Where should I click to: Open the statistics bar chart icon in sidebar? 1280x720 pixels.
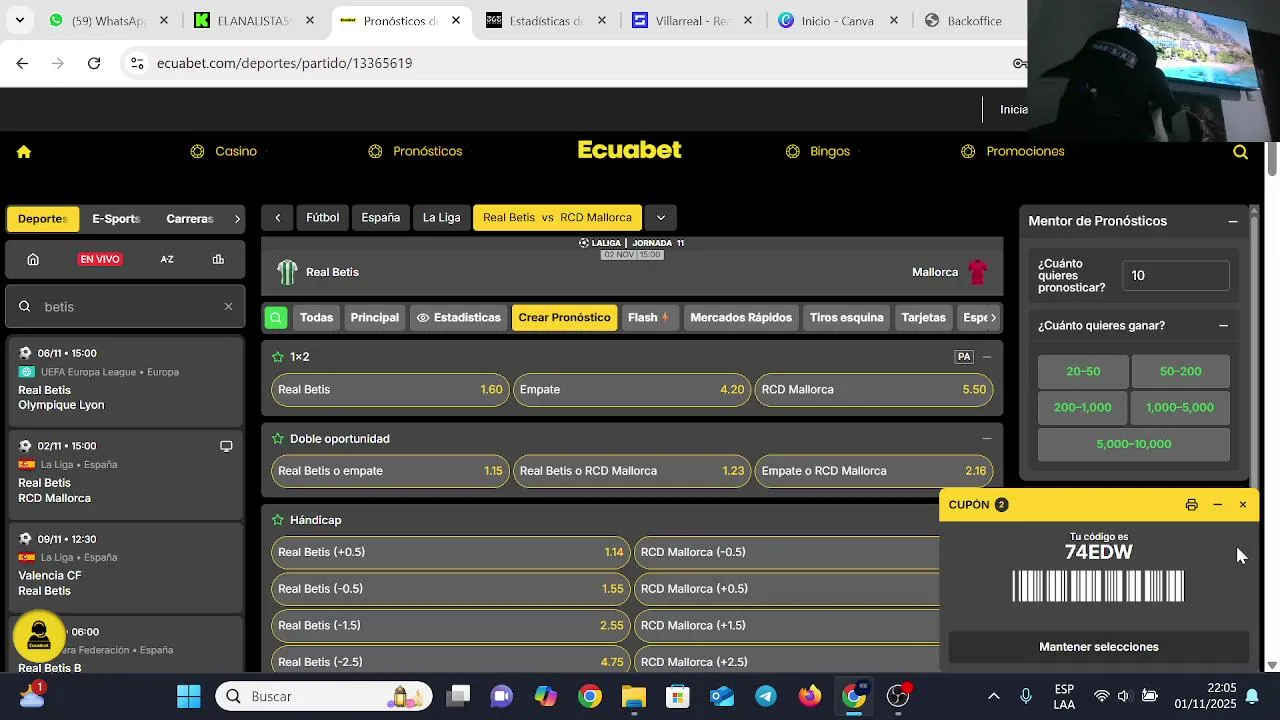(x=218, y=259)
